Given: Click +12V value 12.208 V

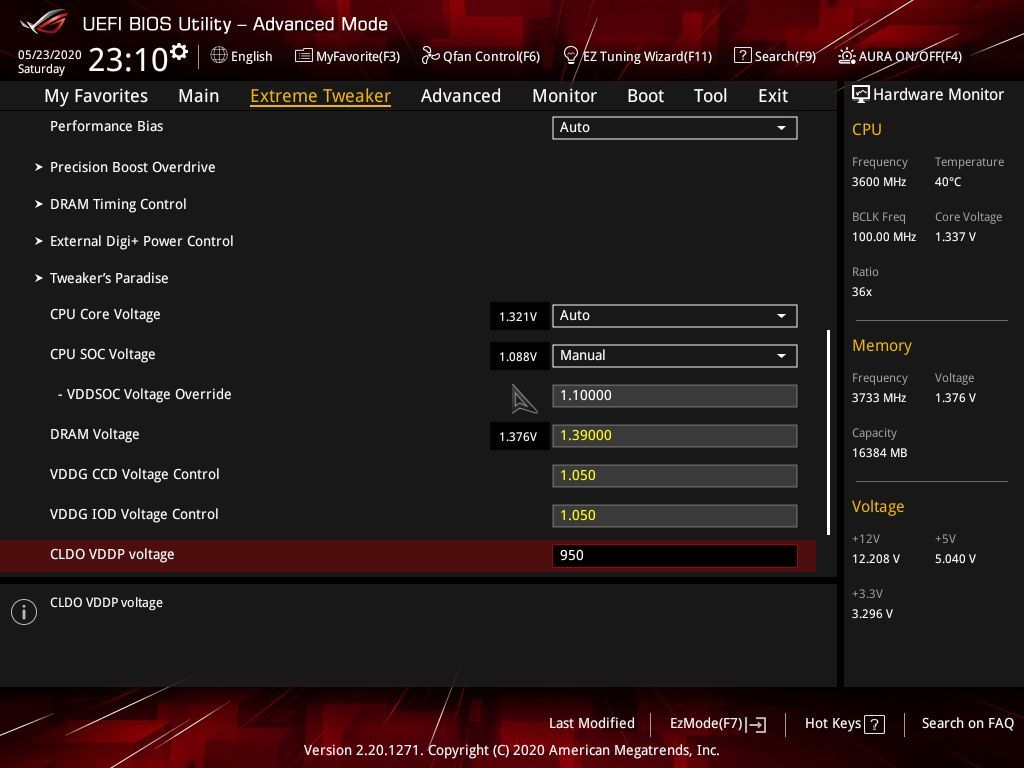Looking at the screenshot, I should click(875, 559).
